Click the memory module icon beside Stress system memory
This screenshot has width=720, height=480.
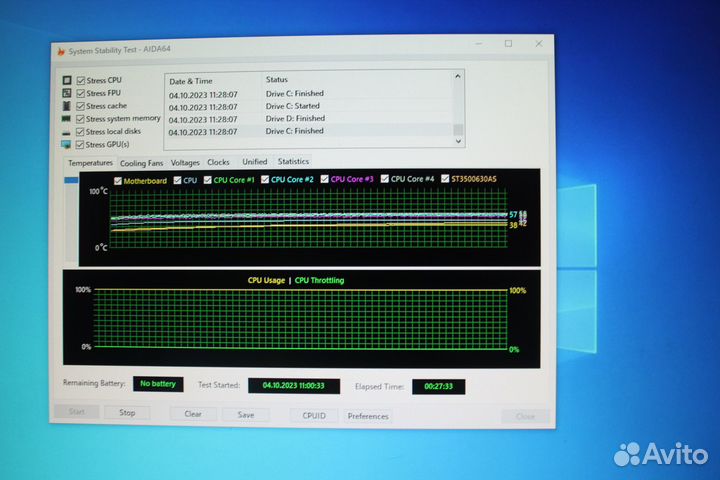pyautogui.click(x=66, y=119)
